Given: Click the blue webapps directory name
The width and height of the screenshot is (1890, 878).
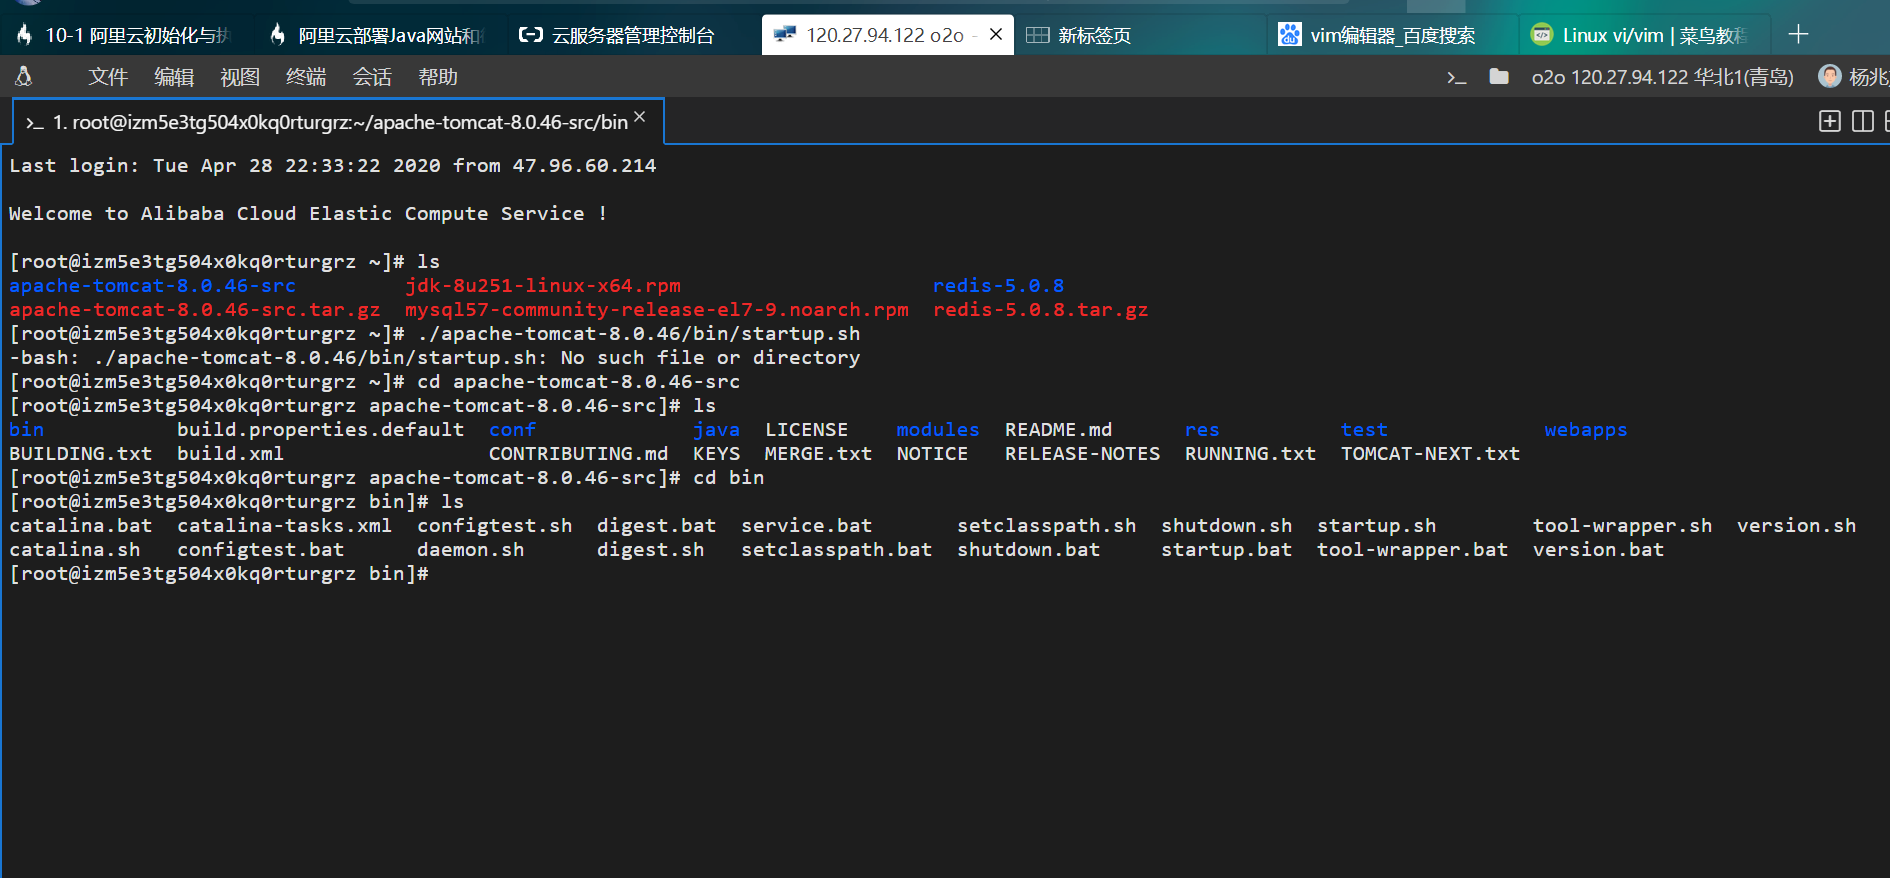Looking at the screenshot, I should pos(1585,429).
